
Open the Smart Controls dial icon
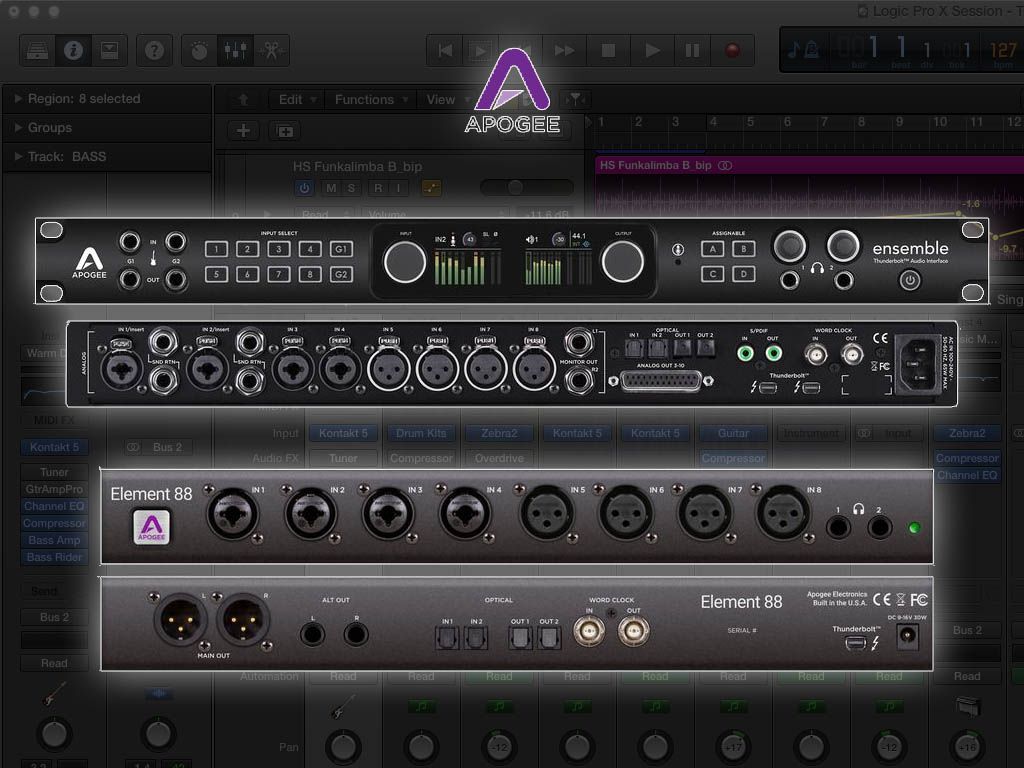point(199,50)
